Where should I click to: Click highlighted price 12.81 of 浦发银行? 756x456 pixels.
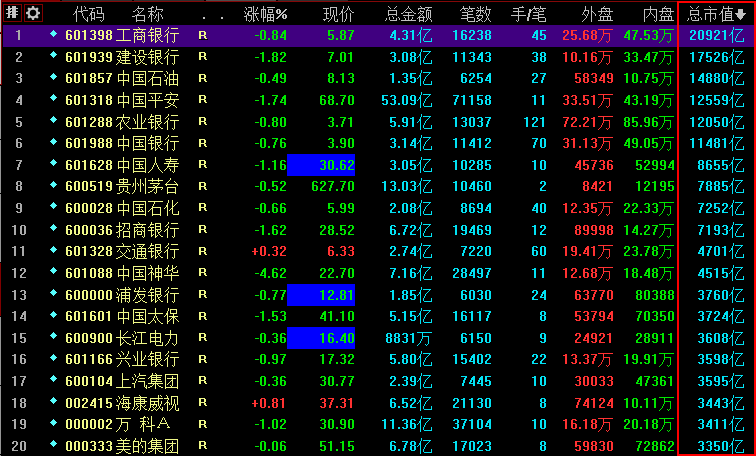click(321, 295)
